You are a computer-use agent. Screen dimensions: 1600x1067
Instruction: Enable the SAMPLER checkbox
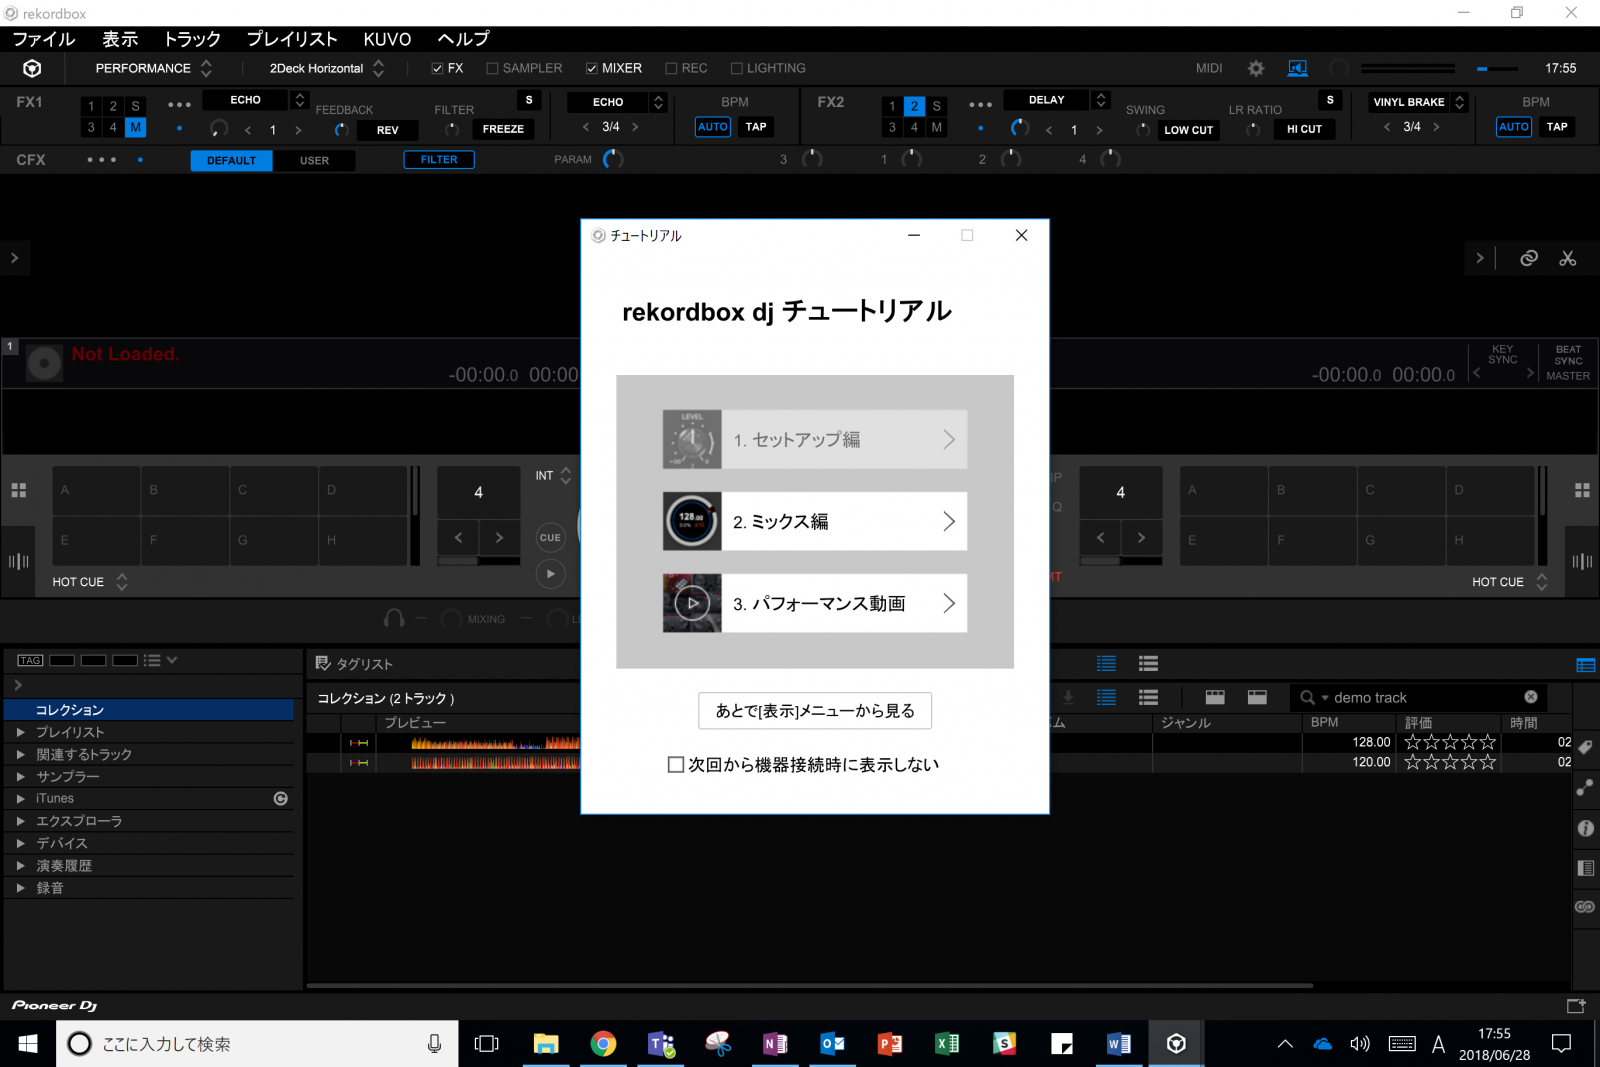tap(492, 68)
